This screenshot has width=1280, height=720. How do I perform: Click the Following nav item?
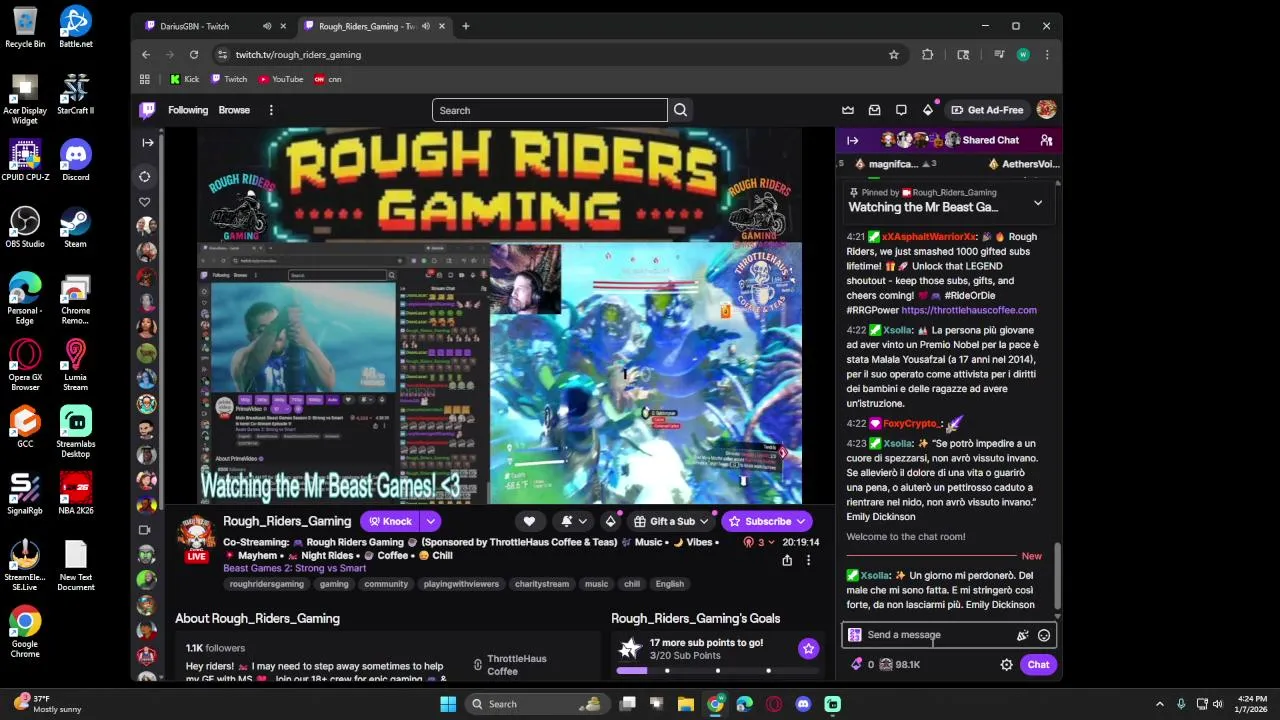click(188, 110)
